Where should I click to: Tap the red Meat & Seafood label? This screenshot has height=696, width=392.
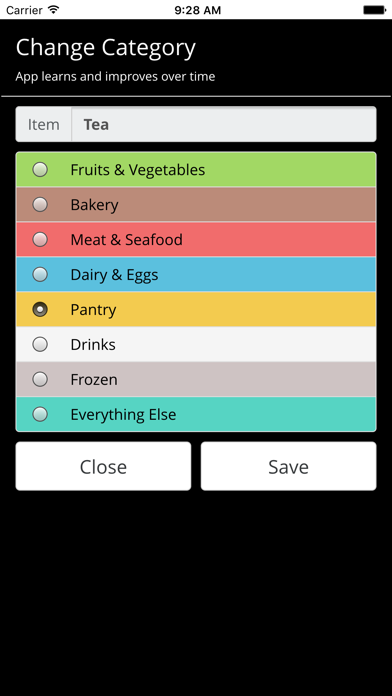pos(127,240)
